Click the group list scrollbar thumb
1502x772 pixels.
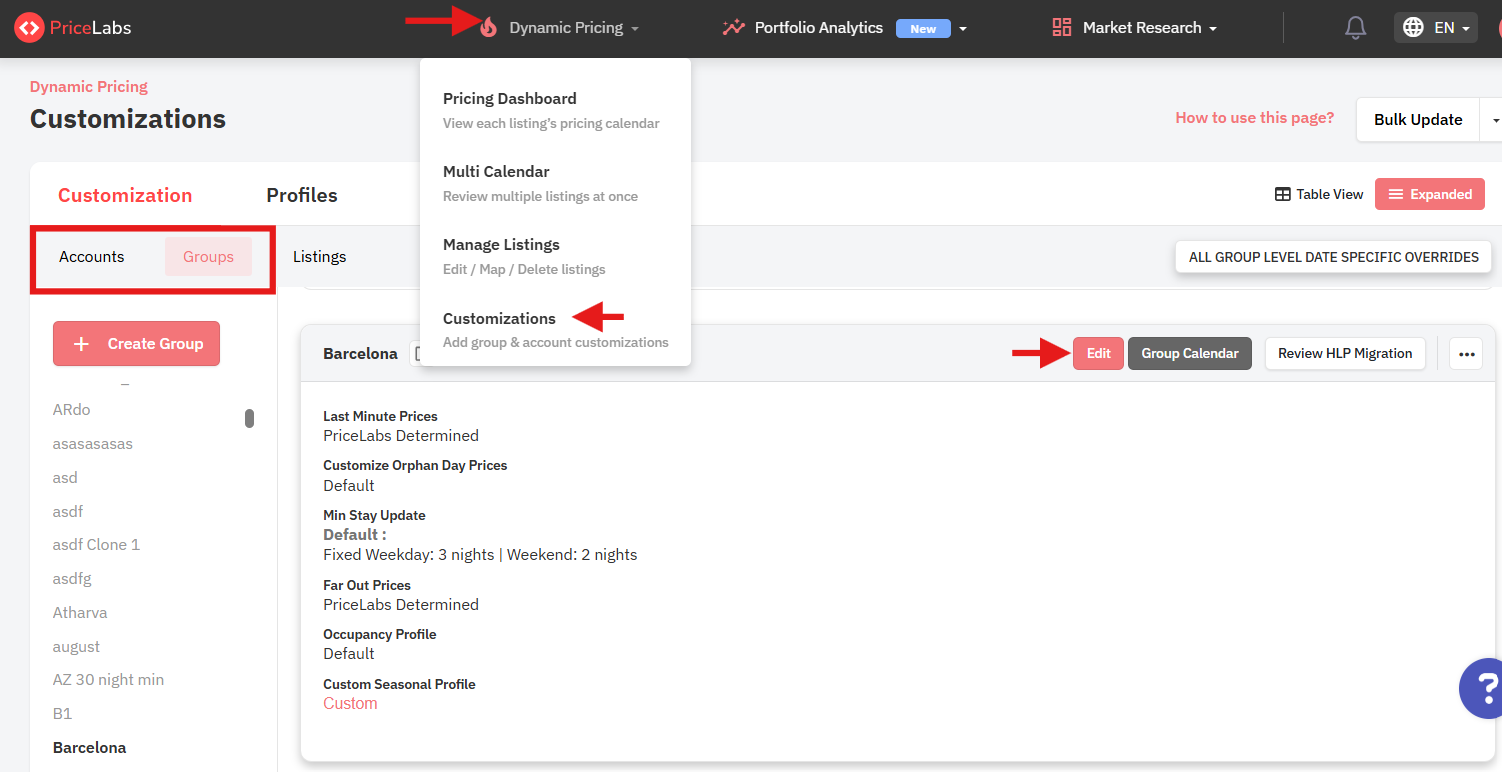click(x=249, y=418)
